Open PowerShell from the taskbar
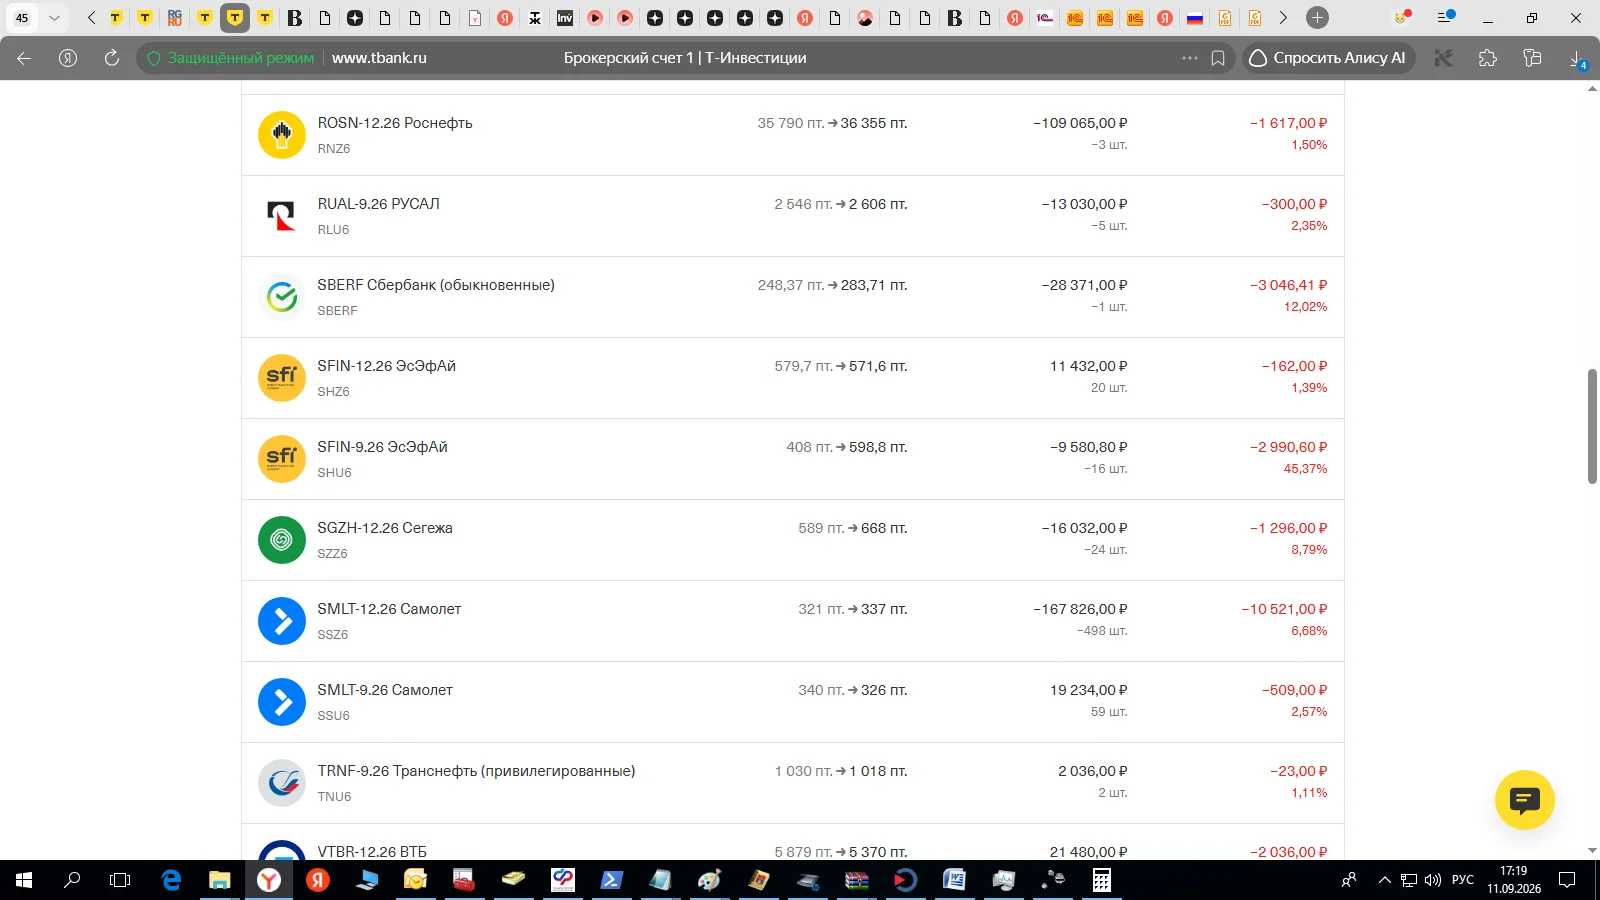The height and width of the screenshot is (900, 1600). [611, 880]
